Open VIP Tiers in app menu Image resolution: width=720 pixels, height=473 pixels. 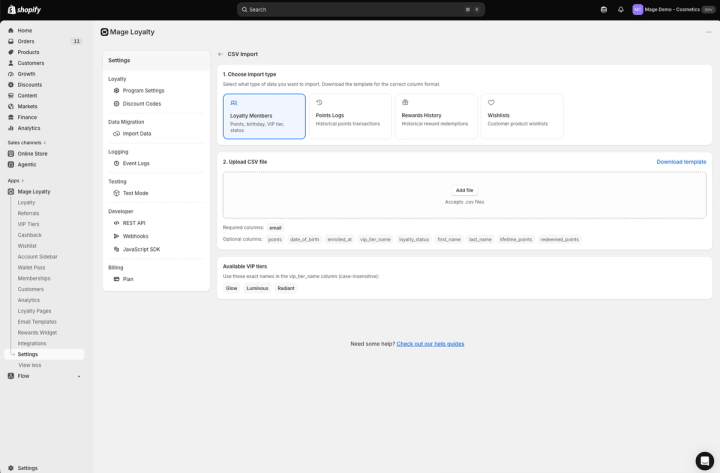(28, 224)
